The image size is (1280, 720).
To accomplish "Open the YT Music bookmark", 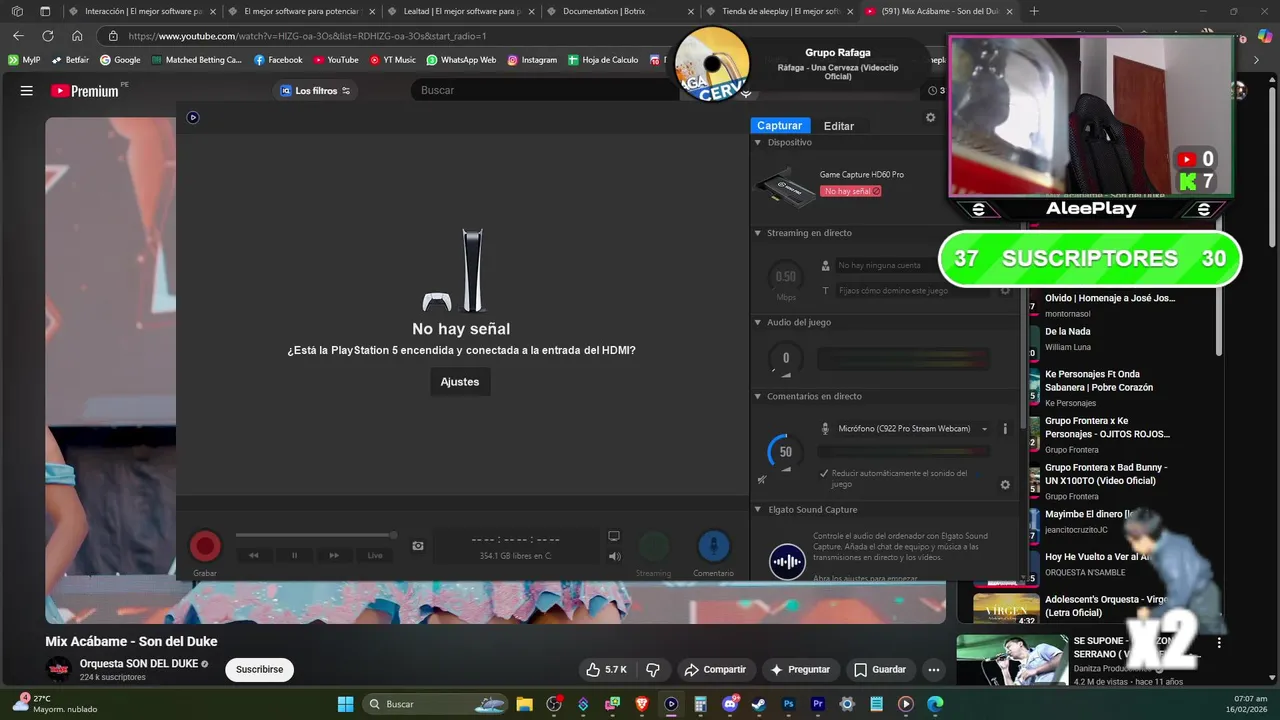I will [x=392, y=60].
